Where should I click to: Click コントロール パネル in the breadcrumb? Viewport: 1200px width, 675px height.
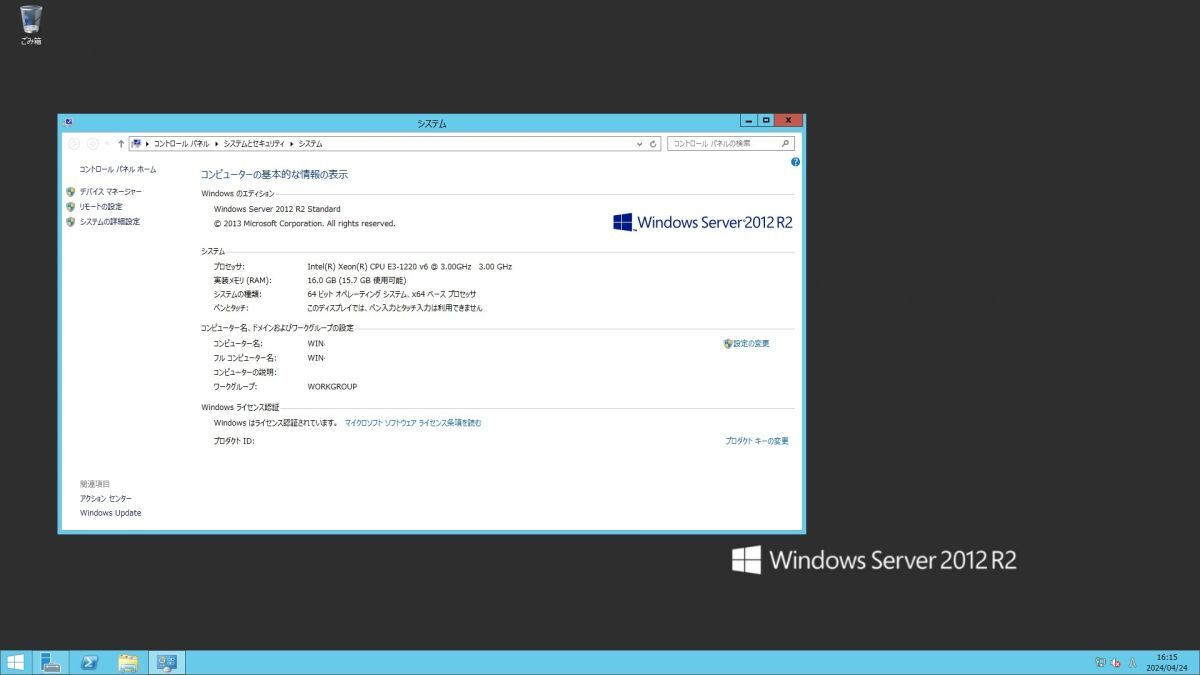point(181,144)
